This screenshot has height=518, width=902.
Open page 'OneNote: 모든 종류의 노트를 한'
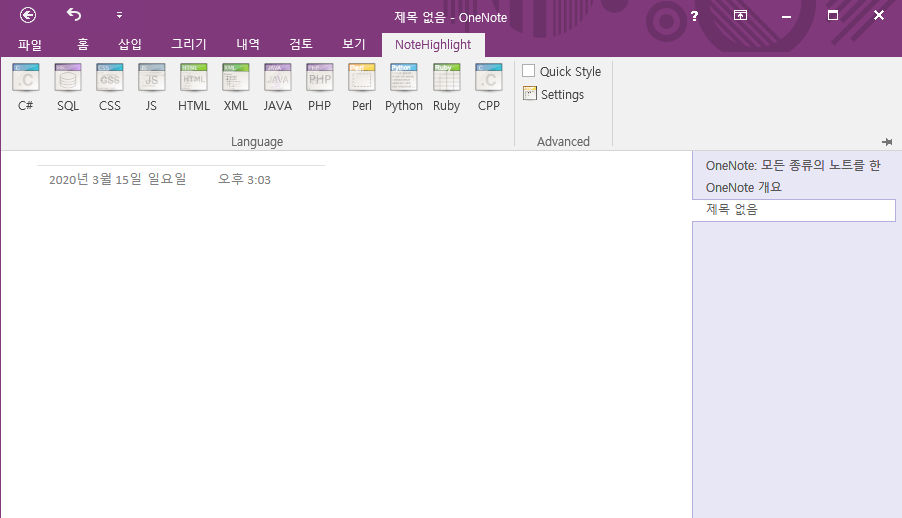pos(794,166)
